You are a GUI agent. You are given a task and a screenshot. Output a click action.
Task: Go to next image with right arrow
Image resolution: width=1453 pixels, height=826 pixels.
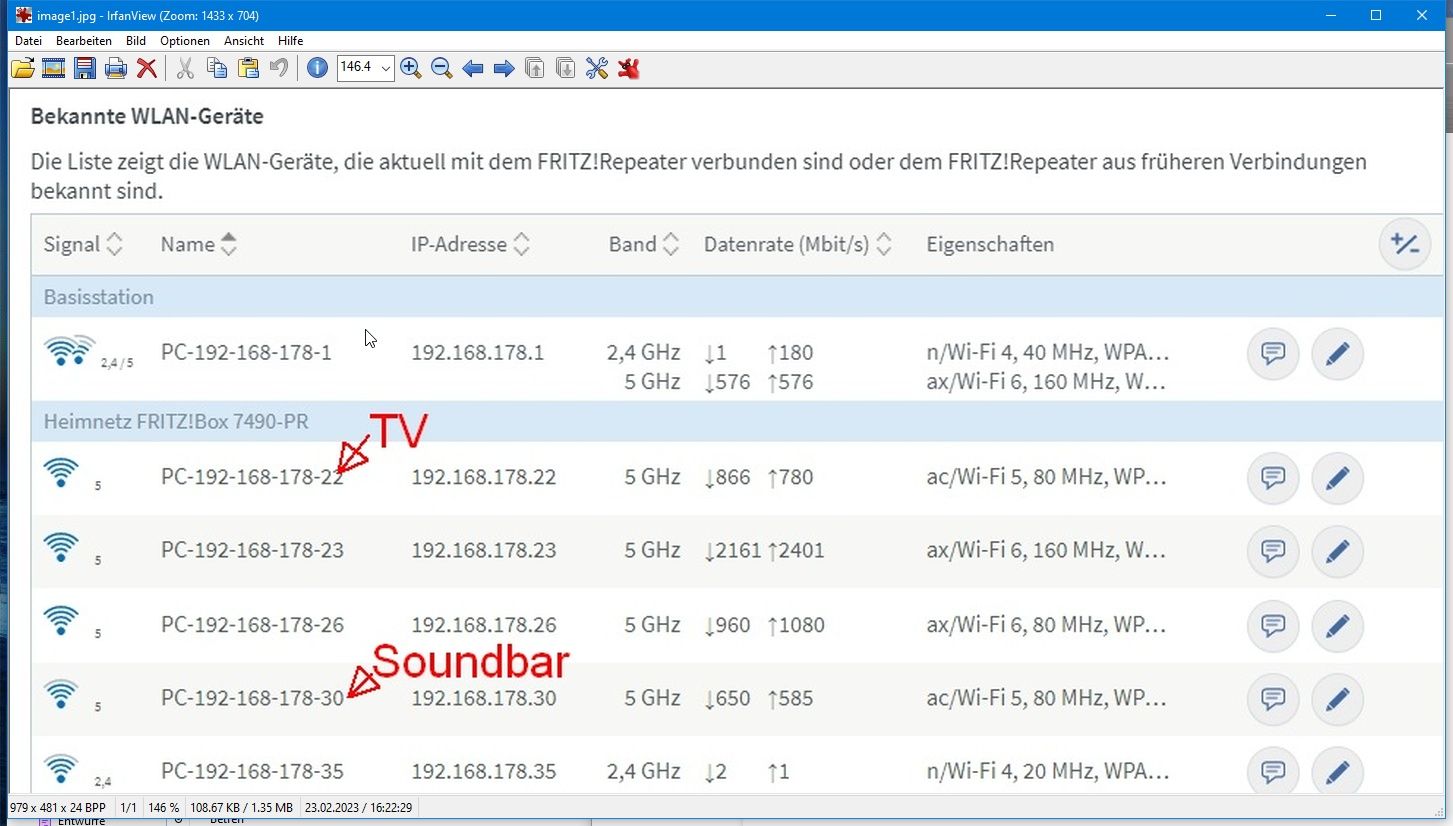point(504,68)
